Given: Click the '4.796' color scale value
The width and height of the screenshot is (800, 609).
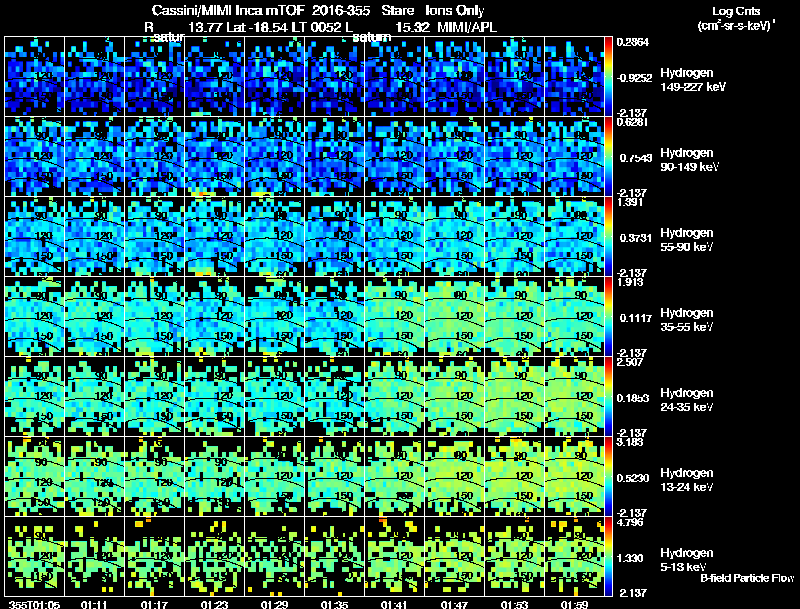Looking at the screenshot, I should coord(630,522).
